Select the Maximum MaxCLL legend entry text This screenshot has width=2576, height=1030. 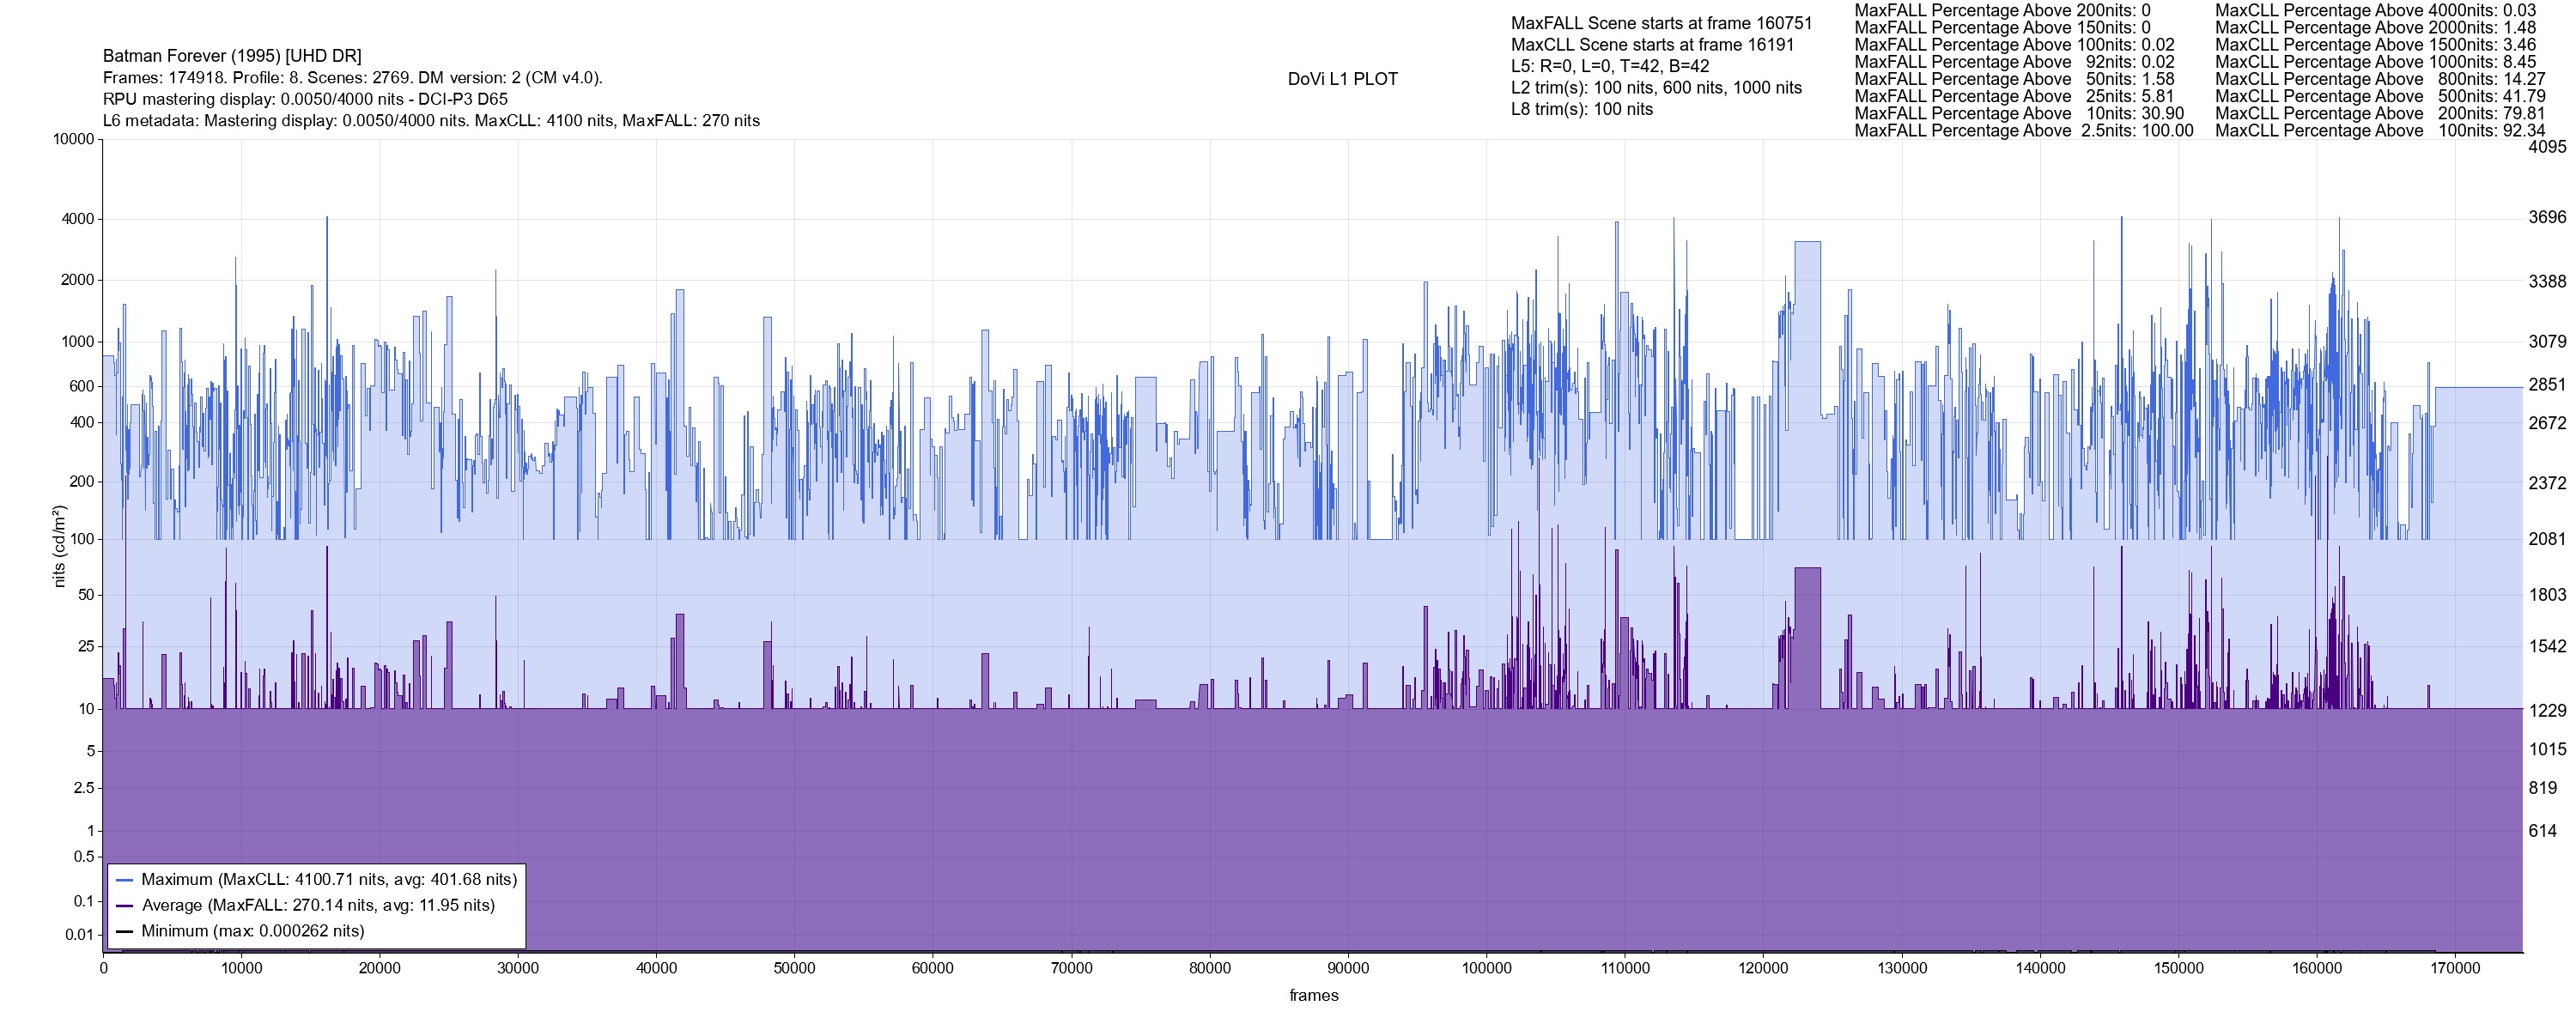coord(329,880)
